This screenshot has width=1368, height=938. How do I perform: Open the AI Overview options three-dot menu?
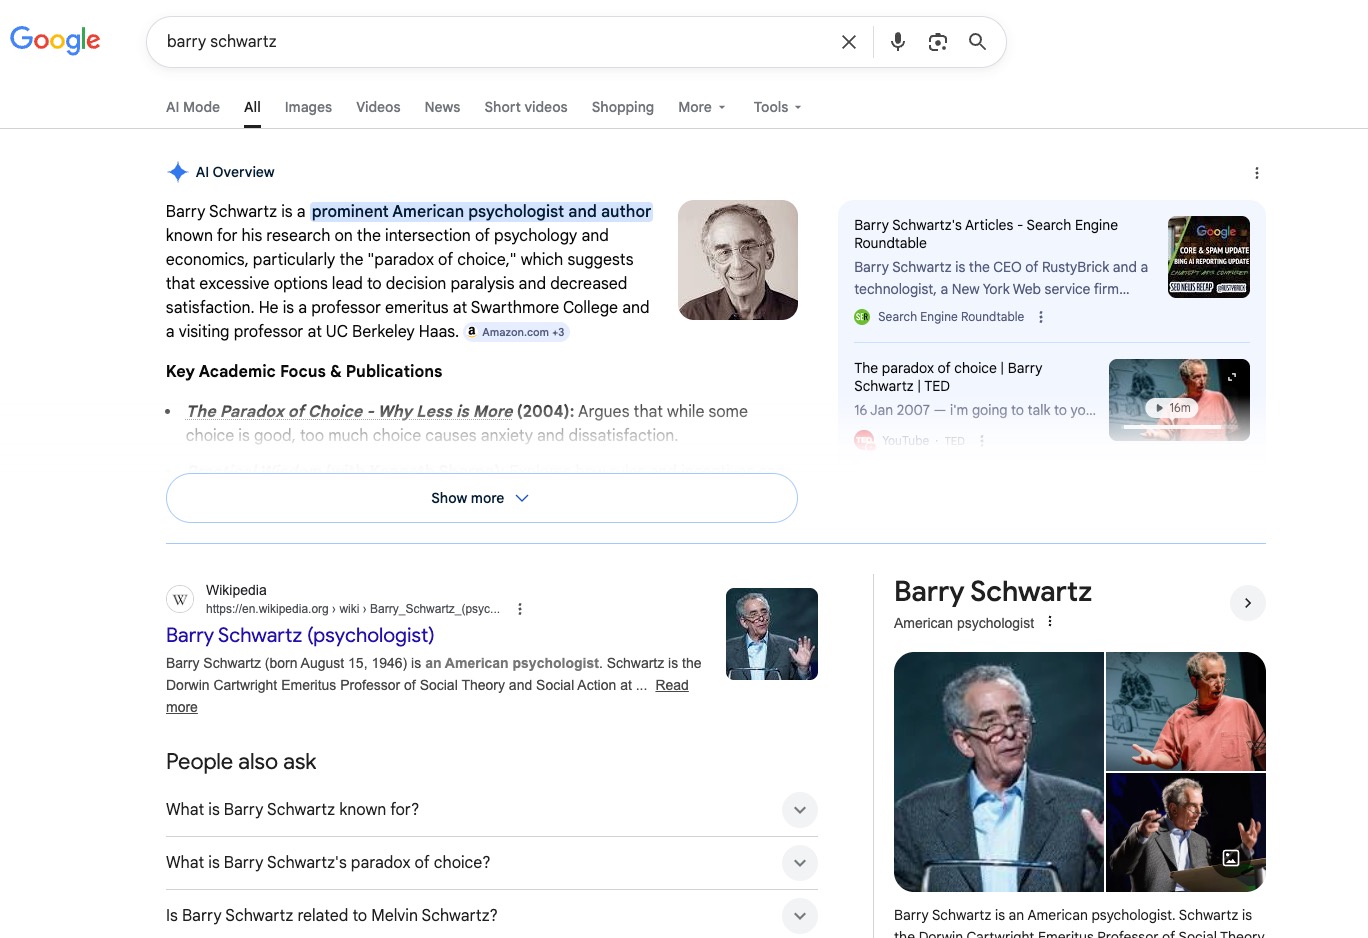tap(1257, 172)
